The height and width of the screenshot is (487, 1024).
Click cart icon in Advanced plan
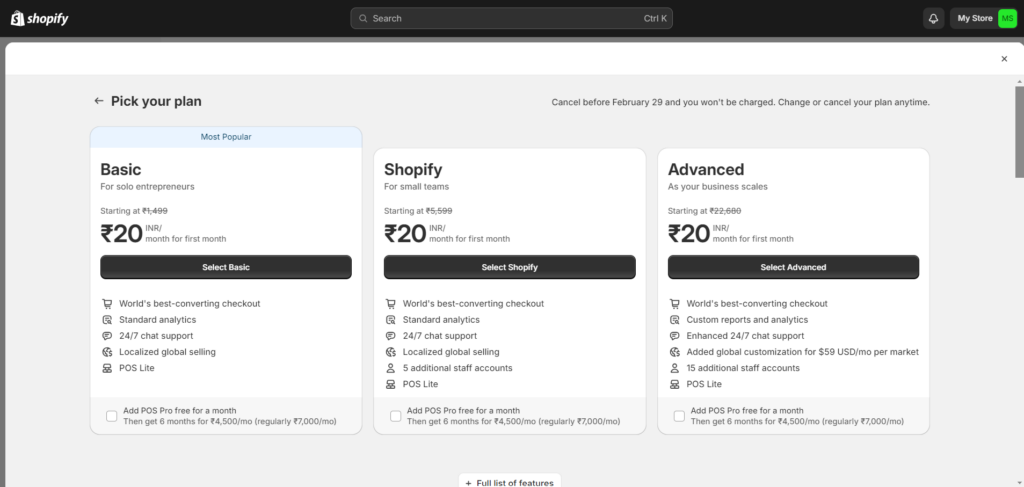tap(675, 304)
